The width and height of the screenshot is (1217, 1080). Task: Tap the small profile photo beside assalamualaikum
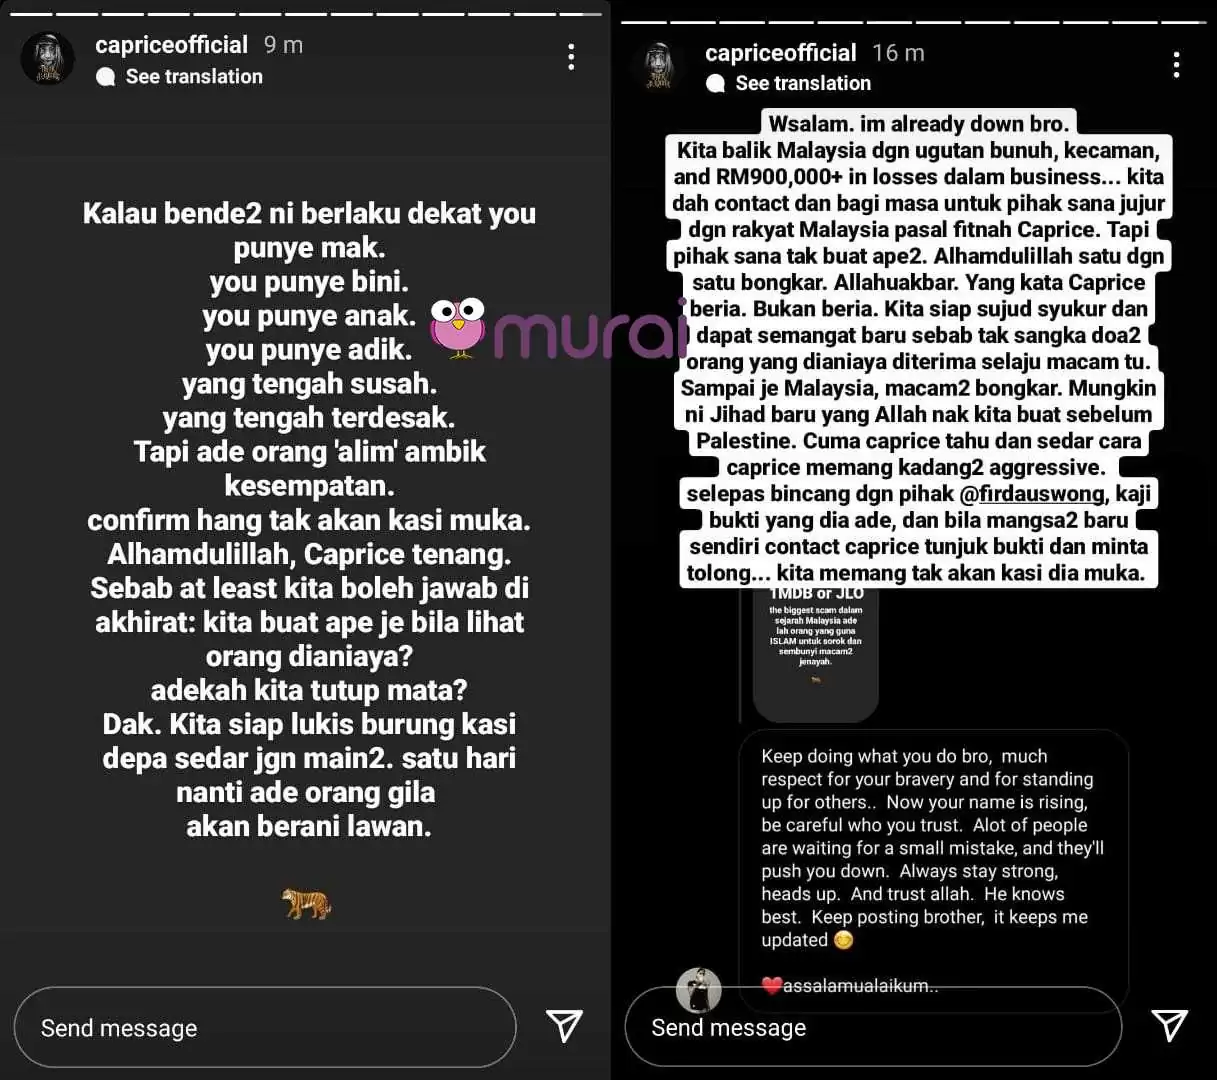pyautogui.click(x=699, y=990)
